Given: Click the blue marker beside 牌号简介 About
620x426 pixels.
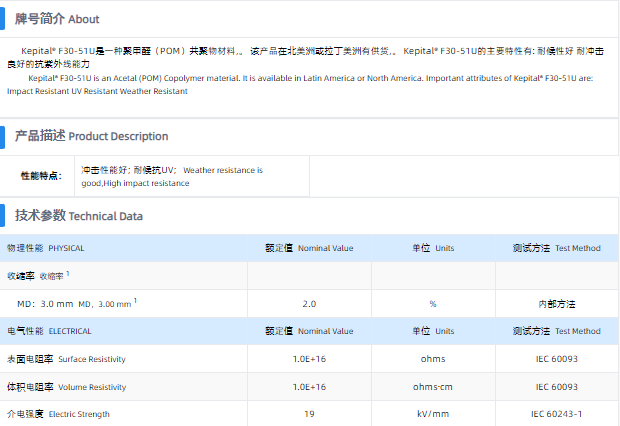Looking at the screenshot, I should coord(8,19).
